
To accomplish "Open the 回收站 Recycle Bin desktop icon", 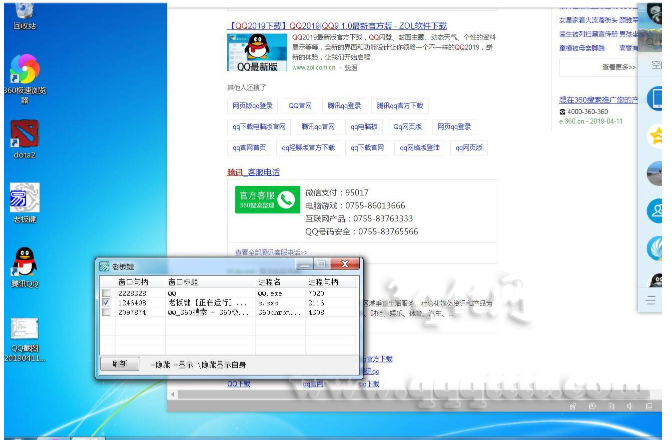I will [24, 16].
